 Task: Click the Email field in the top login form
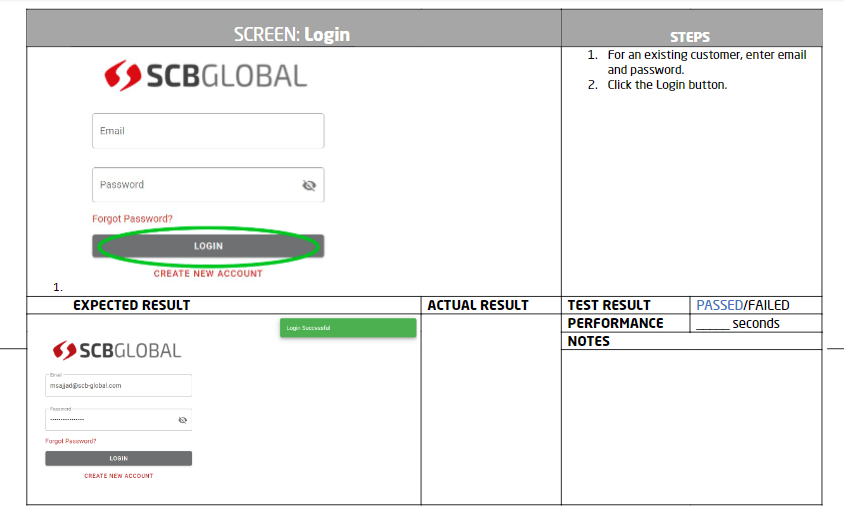[208, 131]
